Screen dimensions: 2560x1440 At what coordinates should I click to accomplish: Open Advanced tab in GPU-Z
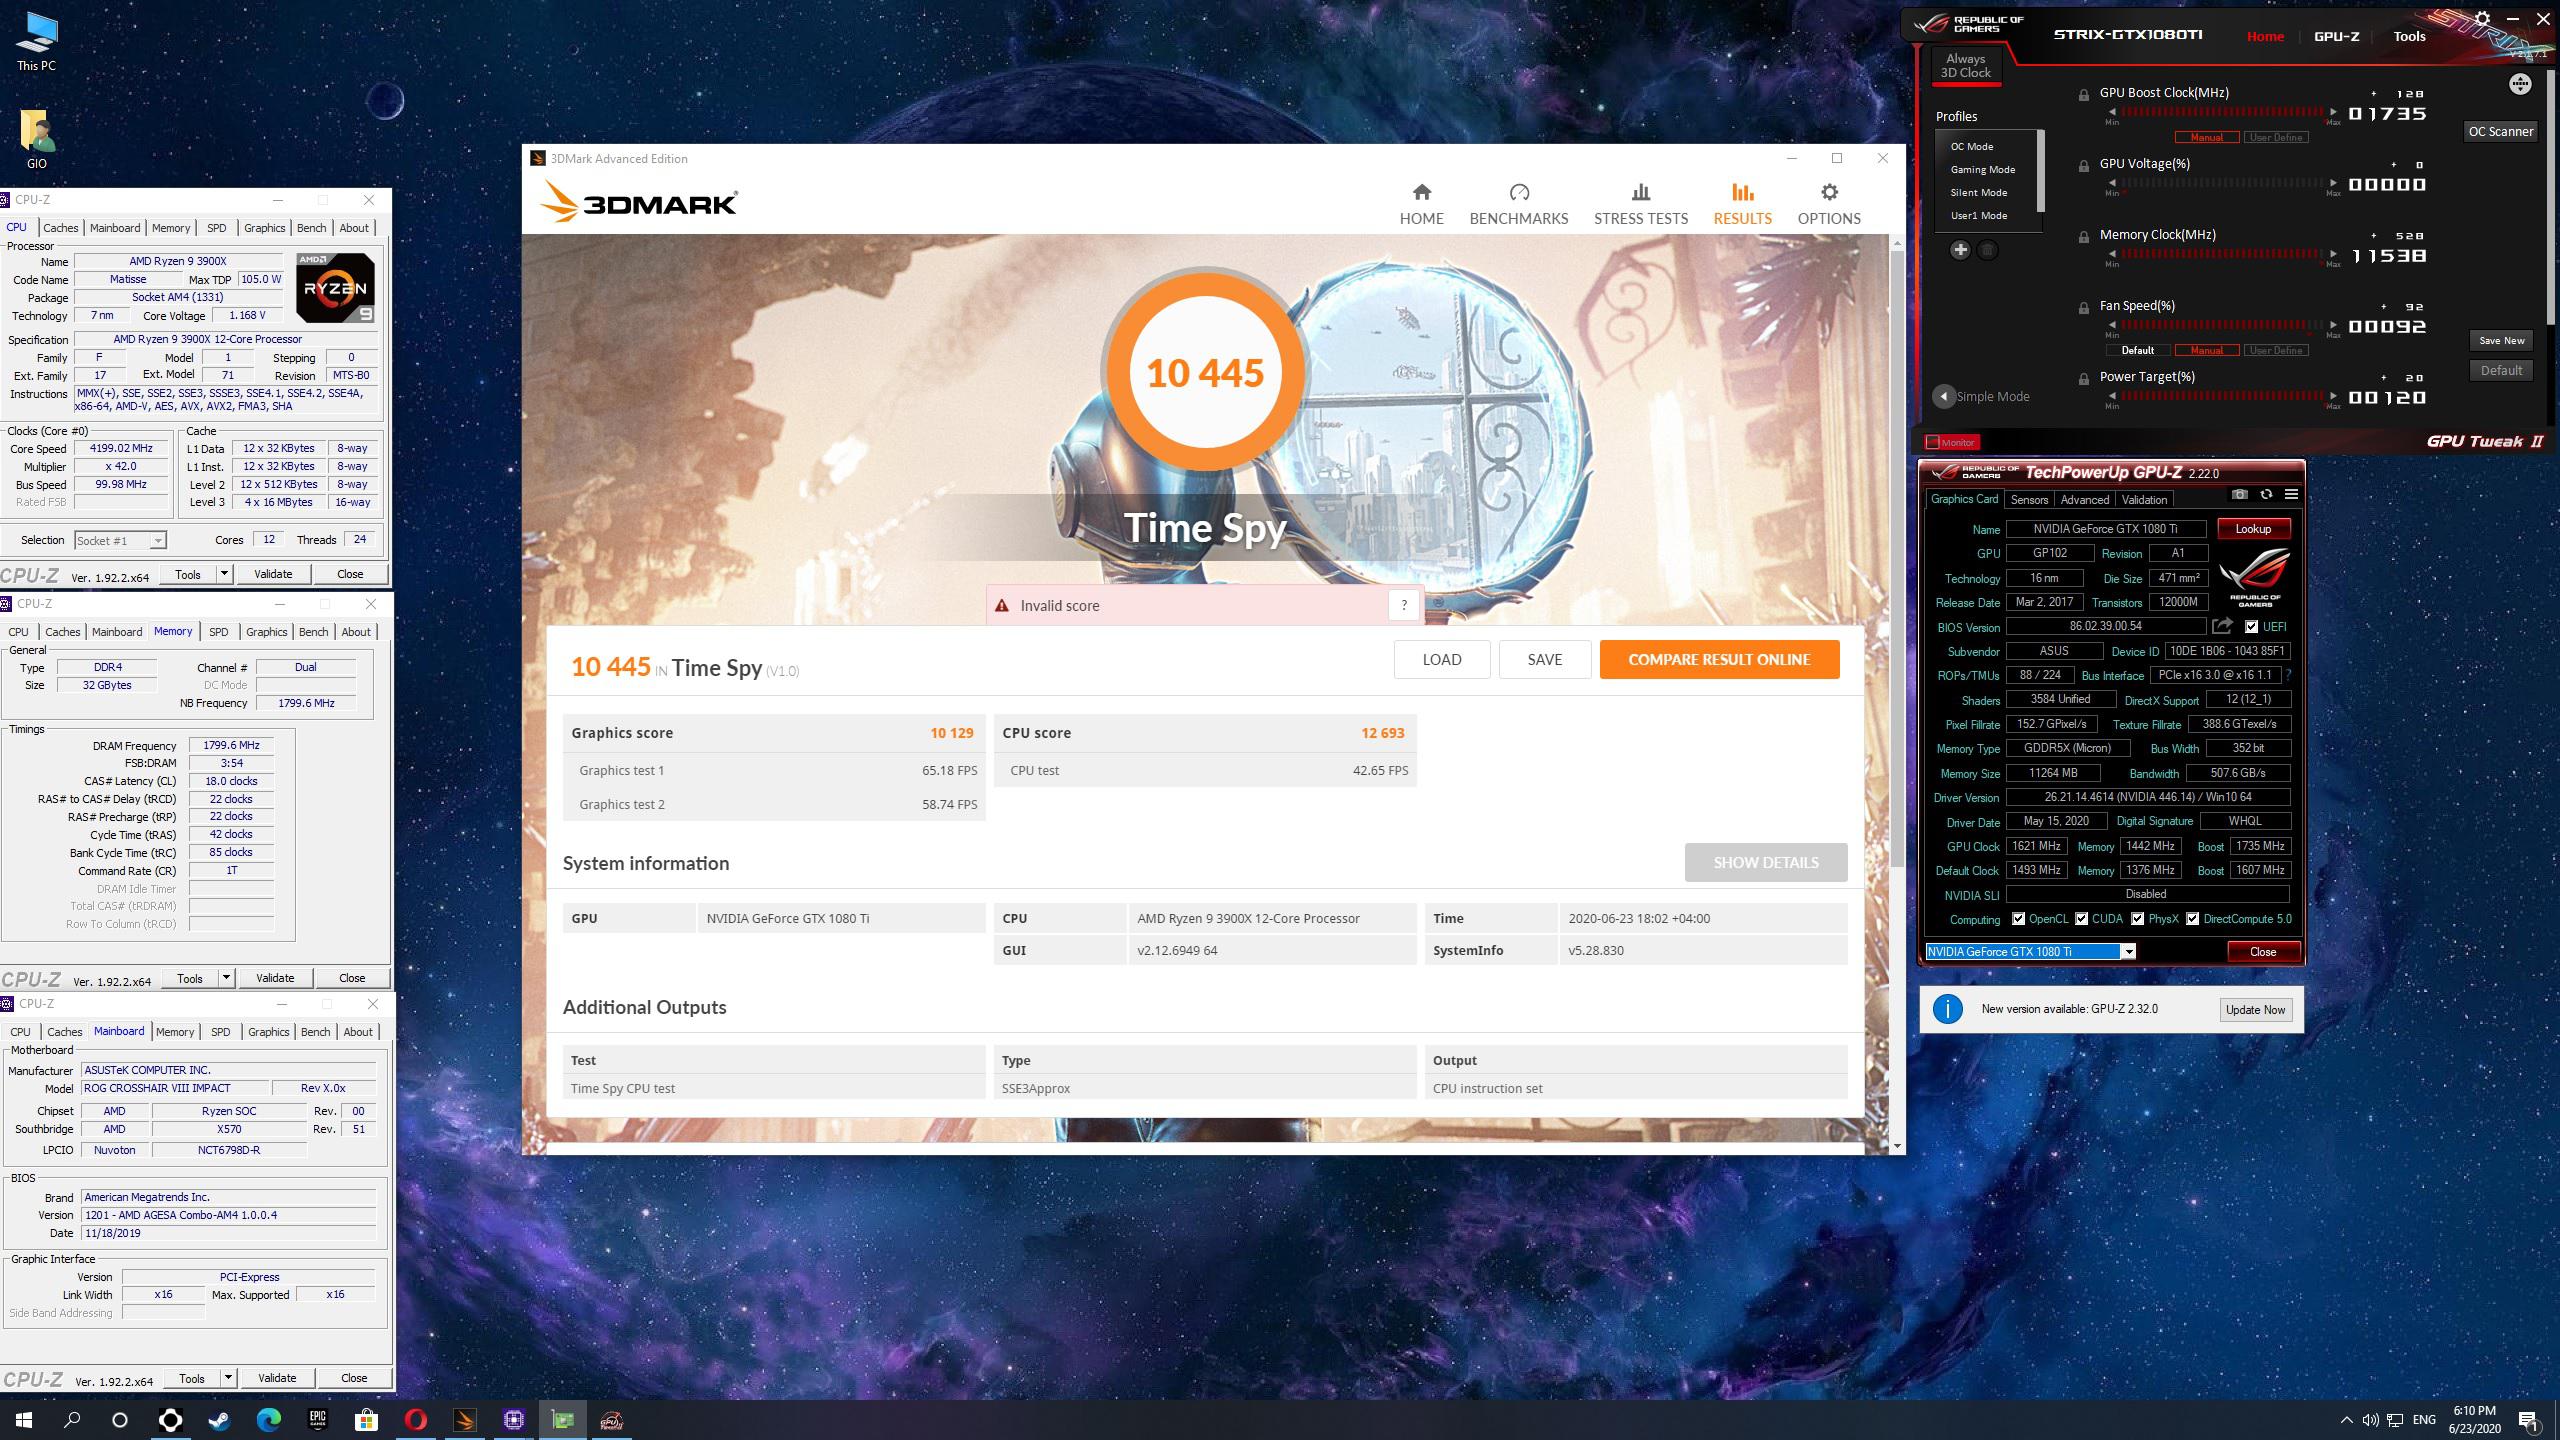(2085, 499)
